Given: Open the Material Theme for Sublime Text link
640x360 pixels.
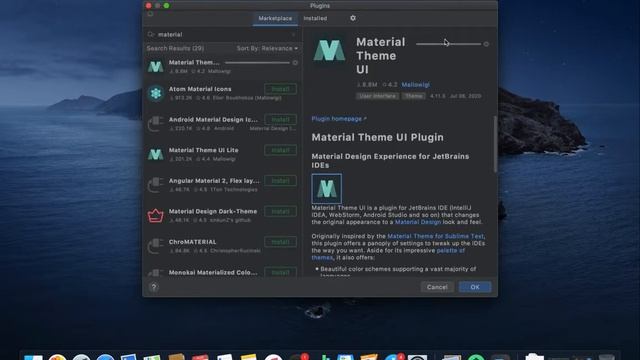Looking at the screenshot, I should click(436, 236).
